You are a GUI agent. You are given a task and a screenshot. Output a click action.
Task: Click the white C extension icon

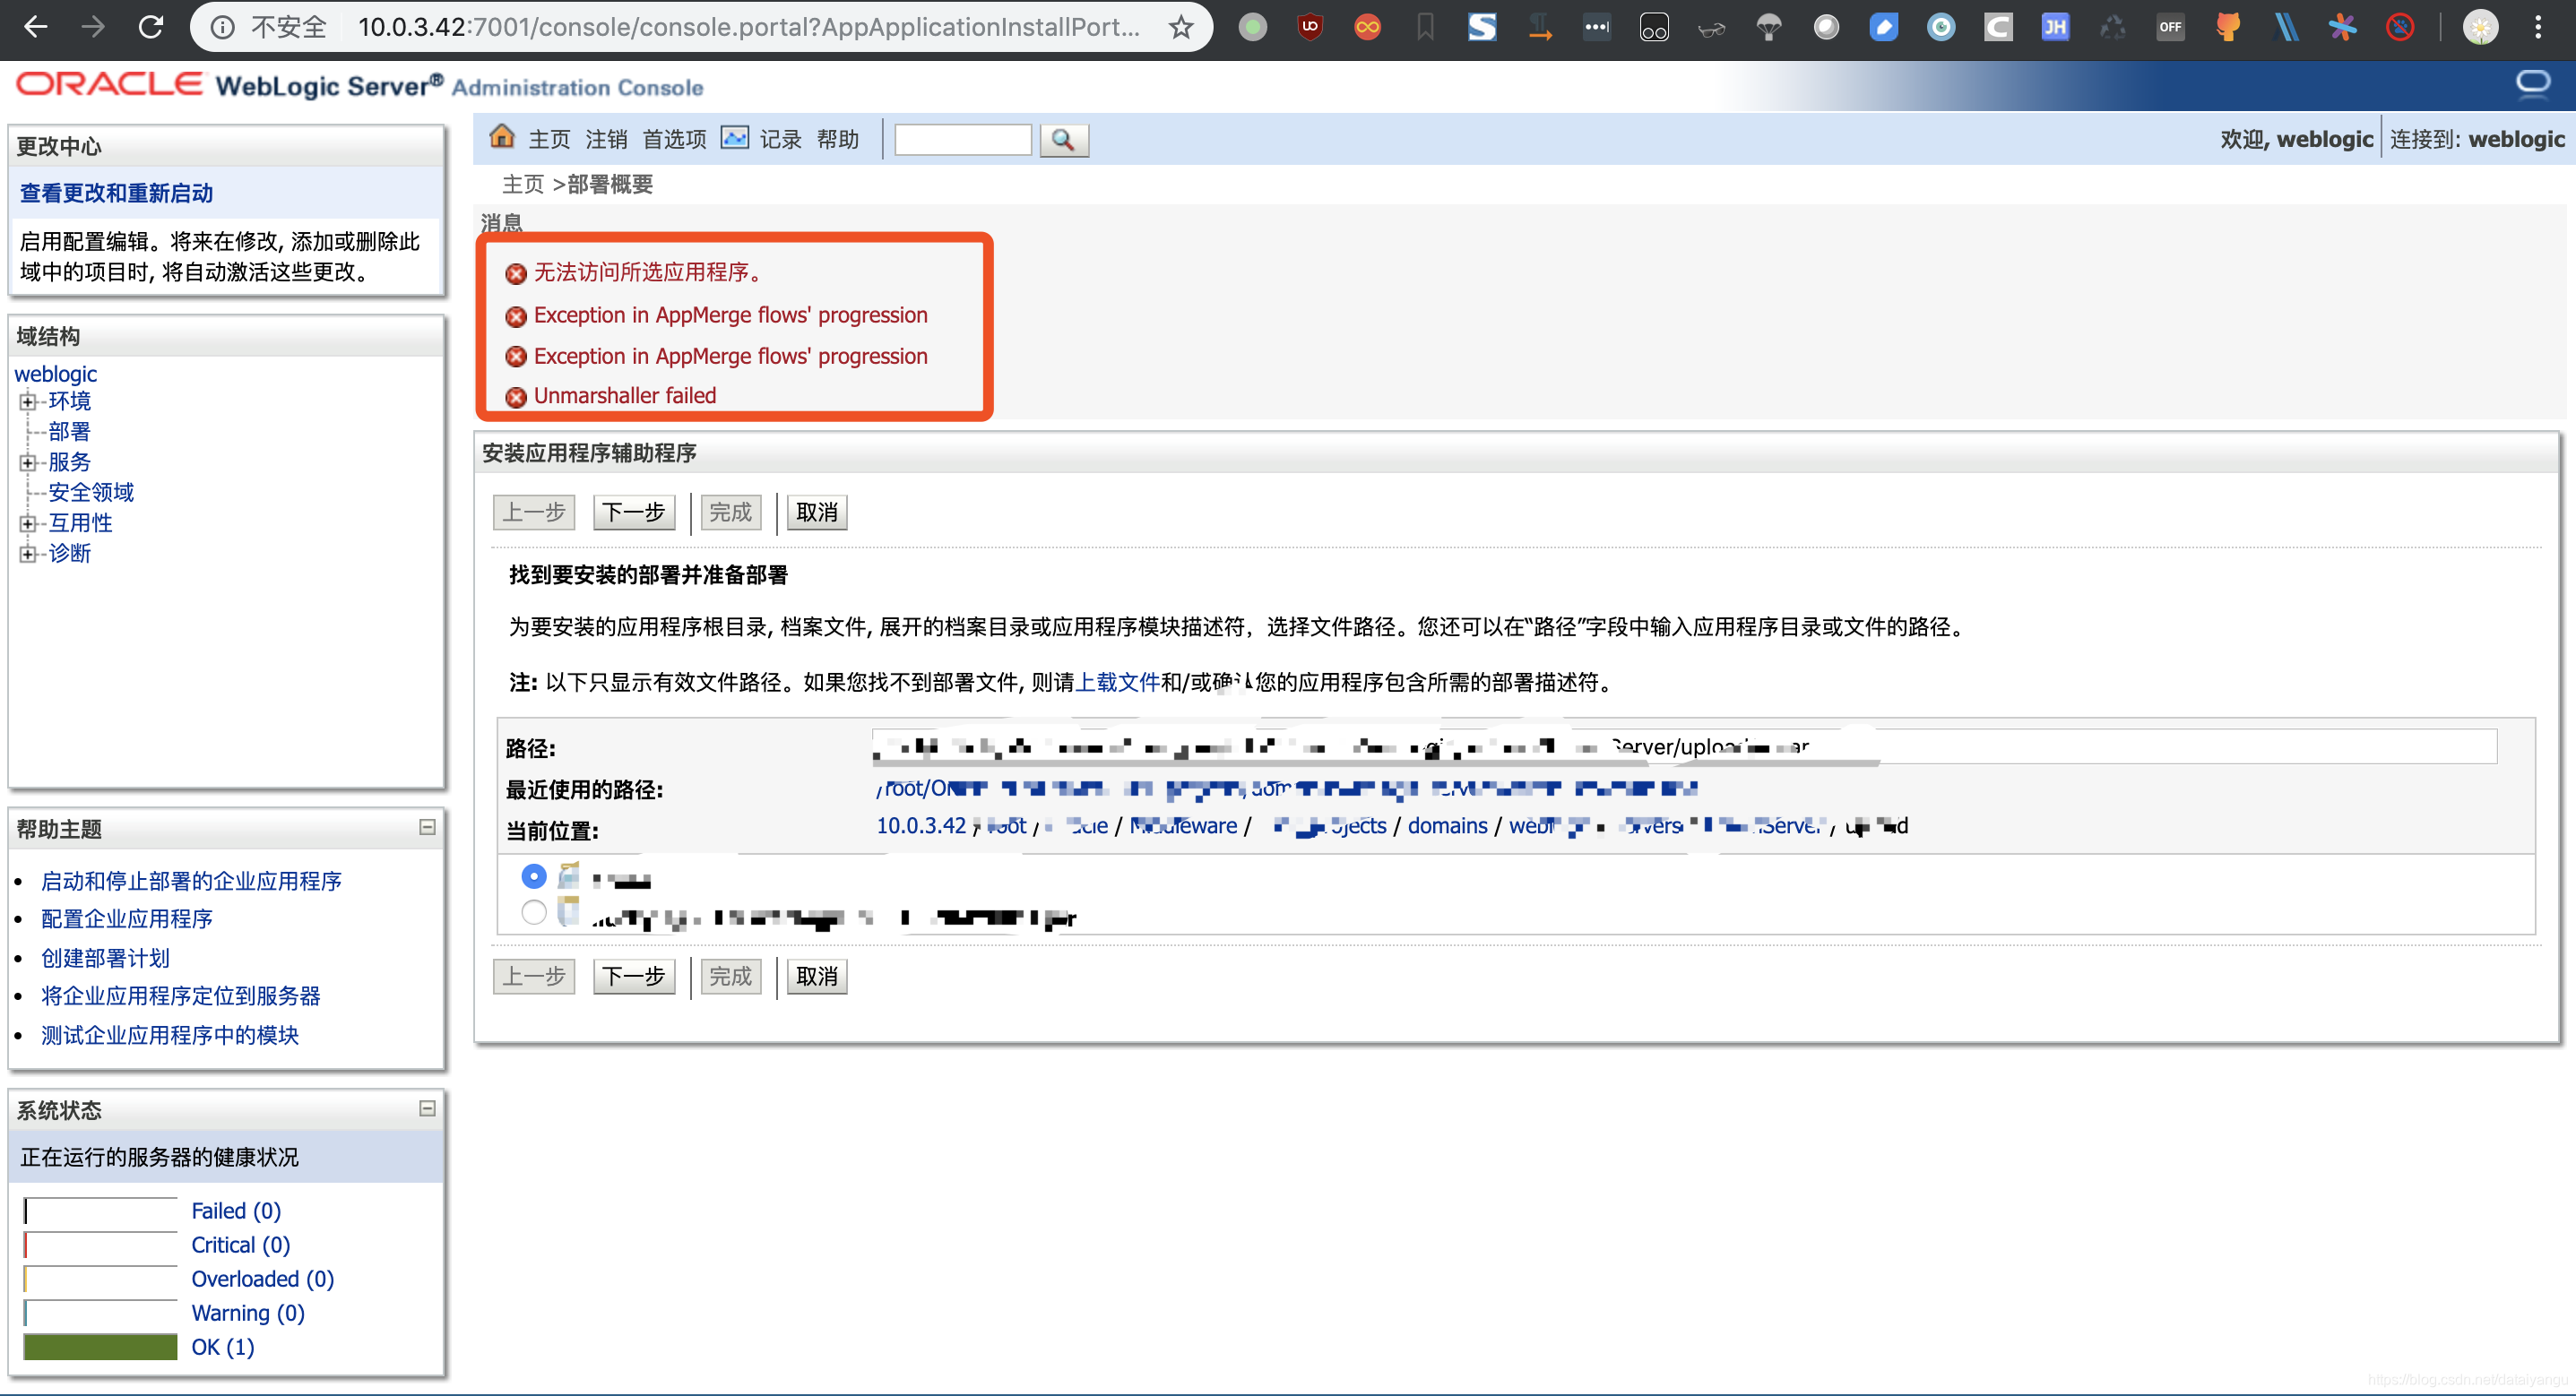[1998, 27]
